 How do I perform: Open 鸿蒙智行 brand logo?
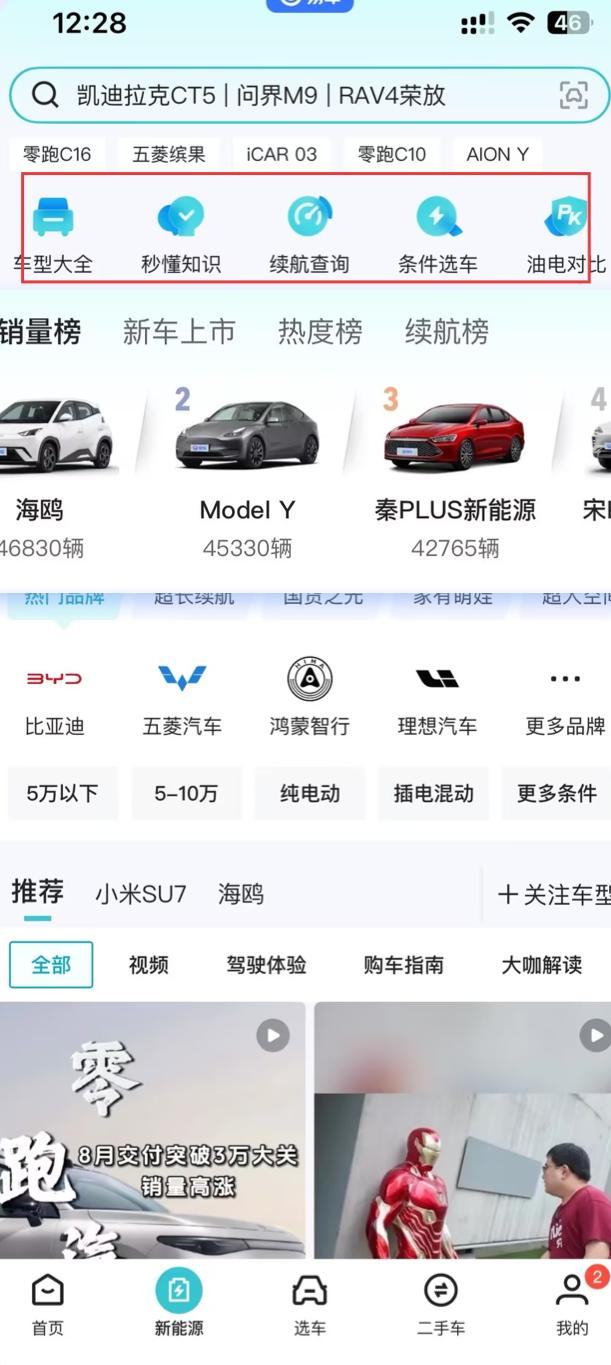pos(309,679)
